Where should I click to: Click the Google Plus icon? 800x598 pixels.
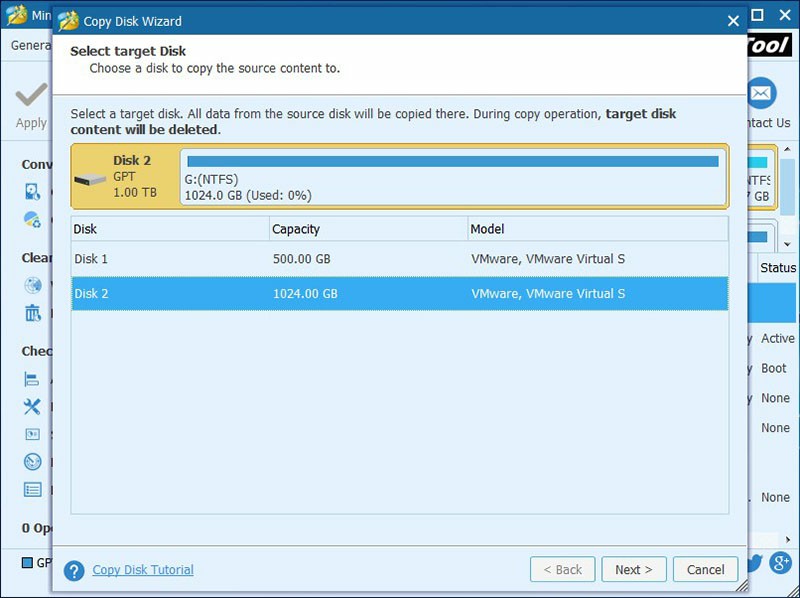tap(780, 563)
